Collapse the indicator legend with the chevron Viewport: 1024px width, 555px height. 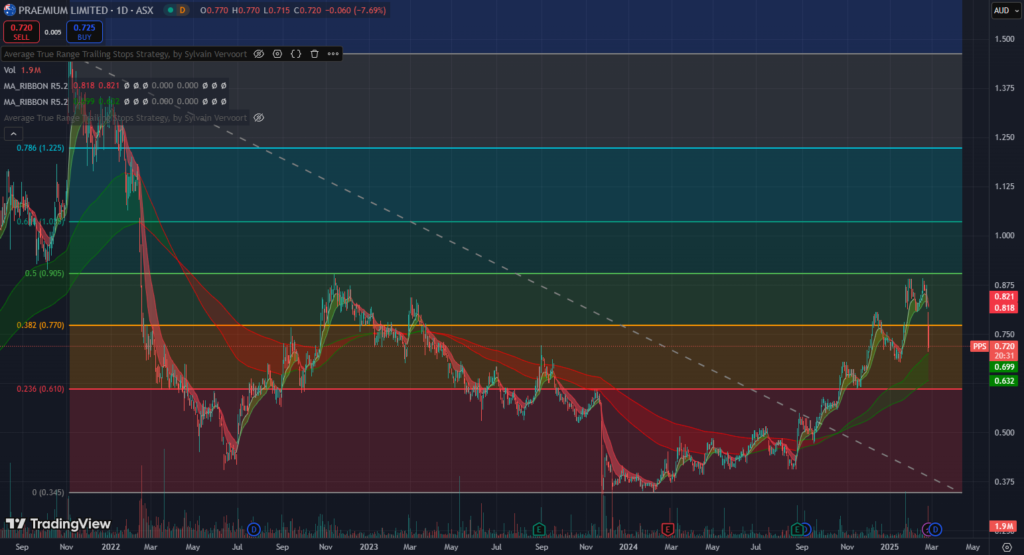(13, 134)
